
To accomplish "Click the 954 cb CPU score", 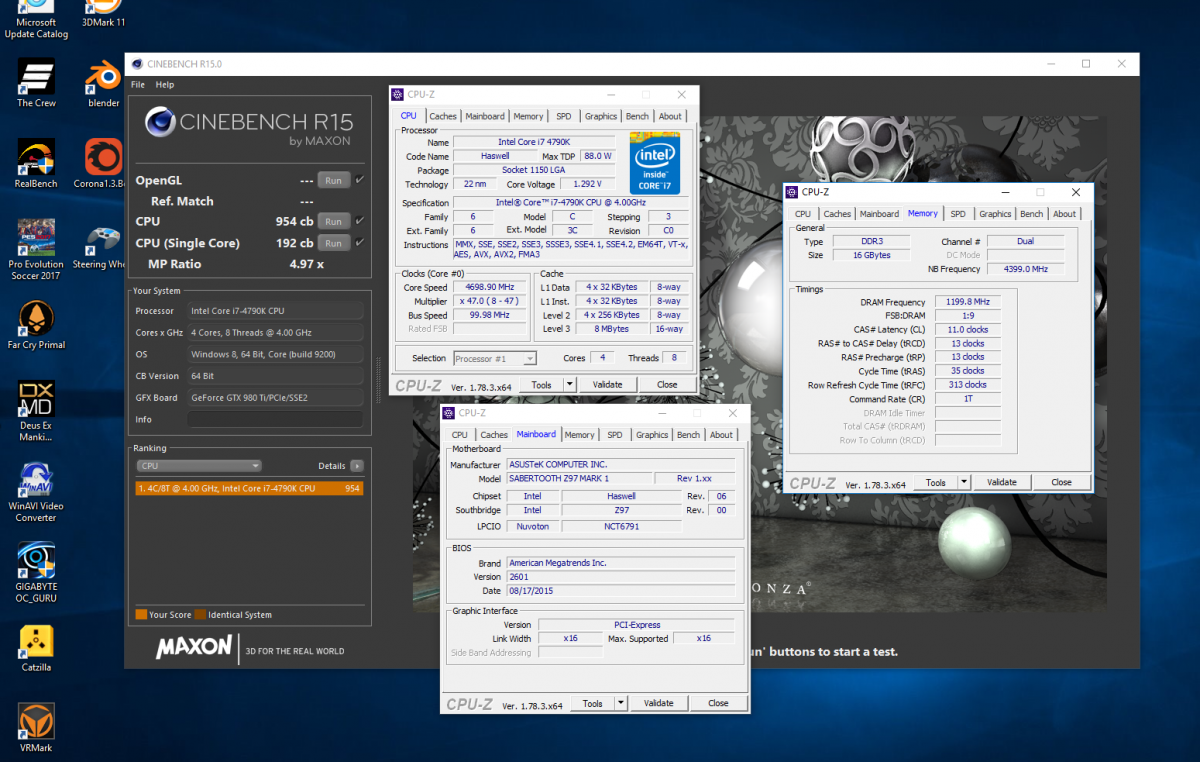I will click(x=294, y=221).
